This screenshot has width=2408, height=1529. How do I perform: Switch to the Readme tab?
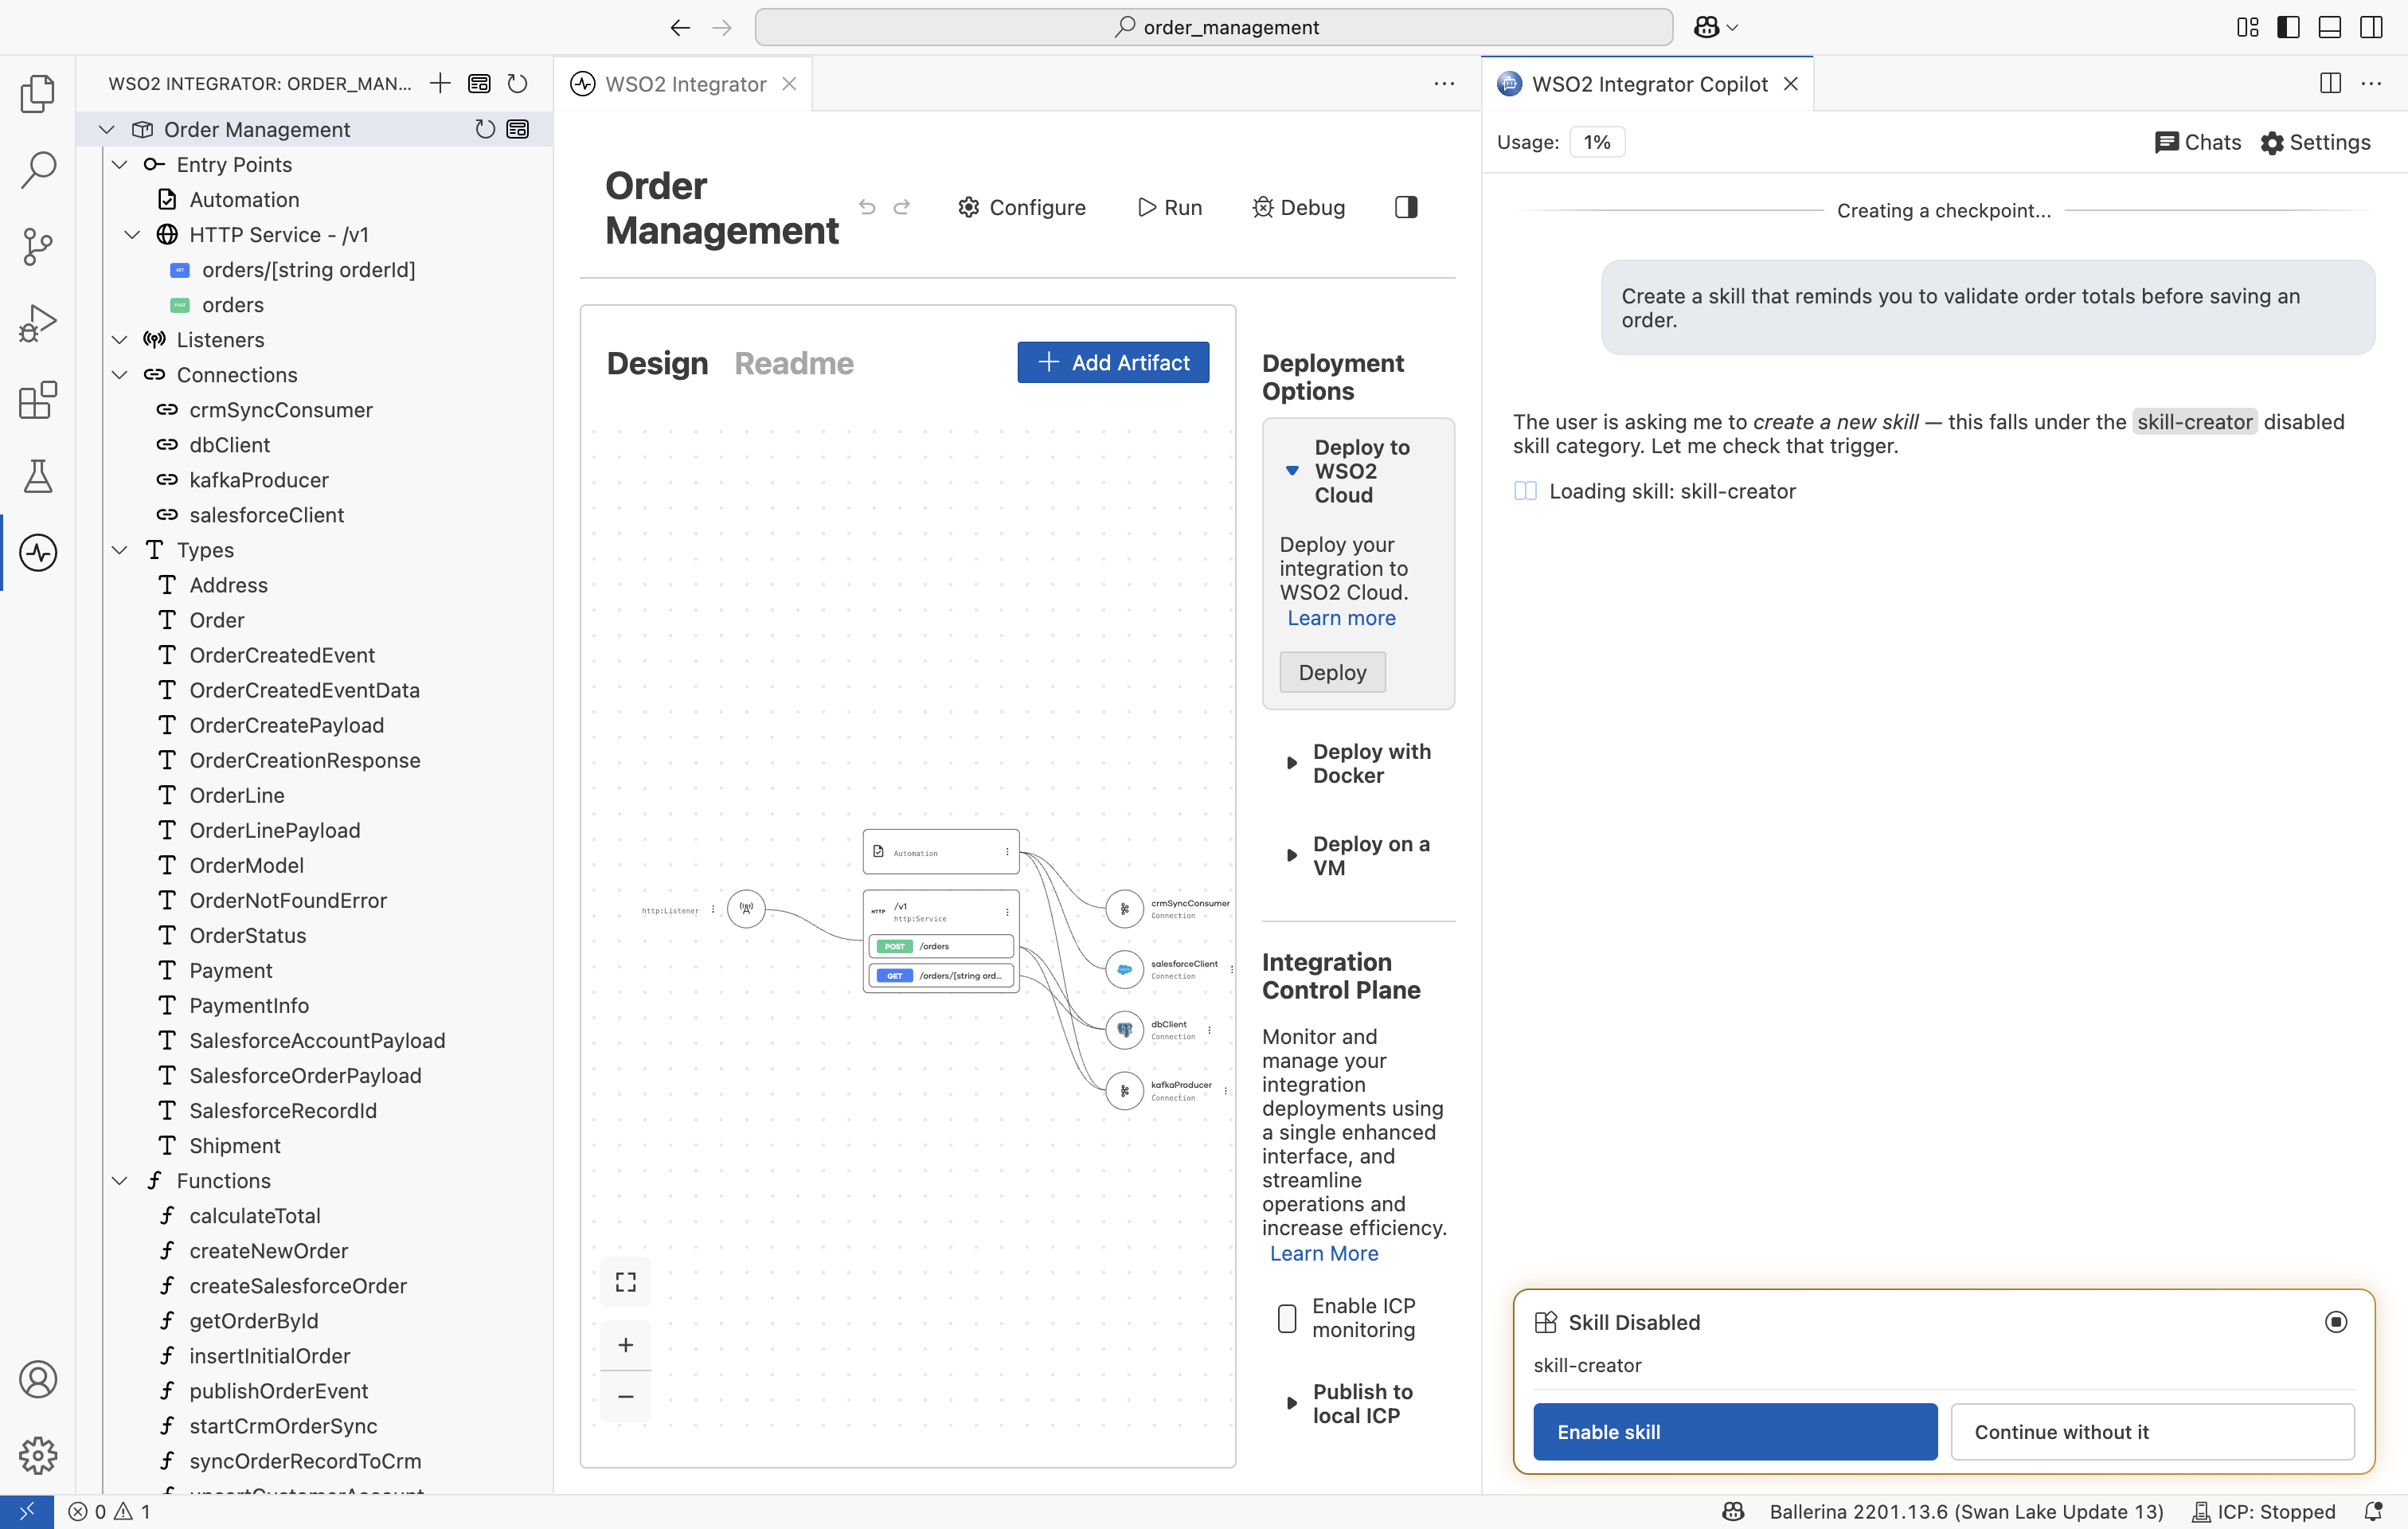click(x=794, y=363)
